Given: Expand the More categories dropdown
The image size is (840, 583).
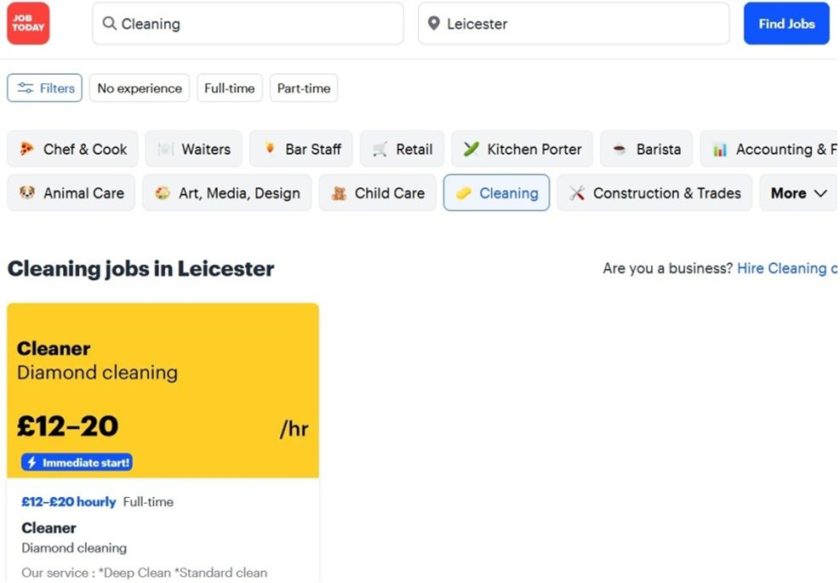Looking at the screenshot, I should point(798,193).
